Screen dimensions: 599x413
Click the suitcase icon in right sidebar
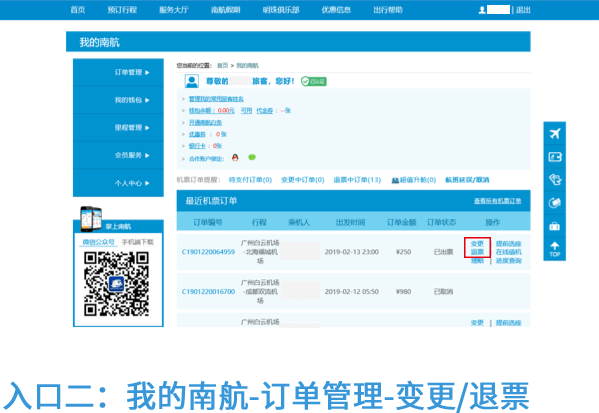click(555, 227)
